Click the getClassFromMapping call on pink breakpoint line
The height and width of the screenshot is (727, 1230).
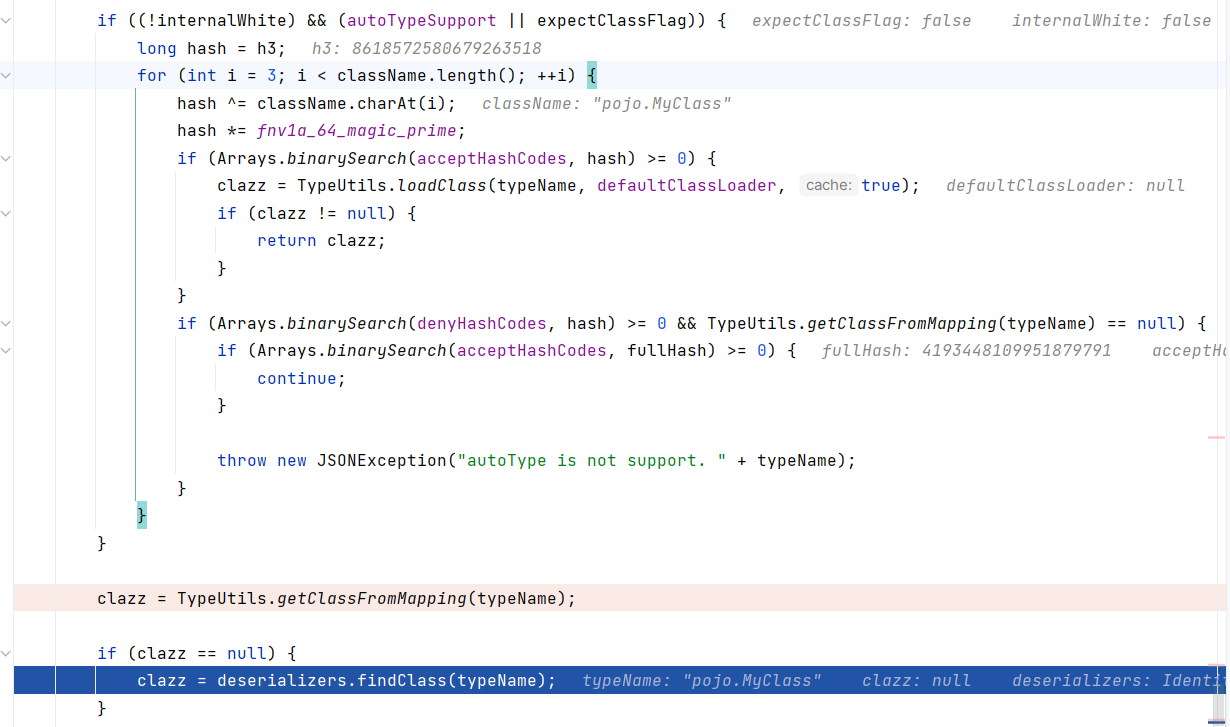tap(371, 598)
